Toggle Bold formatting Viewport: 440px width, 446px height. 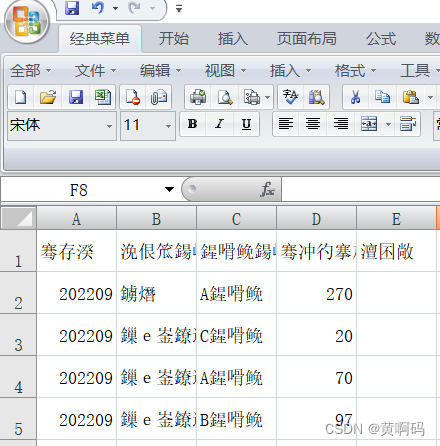[192, 124]
